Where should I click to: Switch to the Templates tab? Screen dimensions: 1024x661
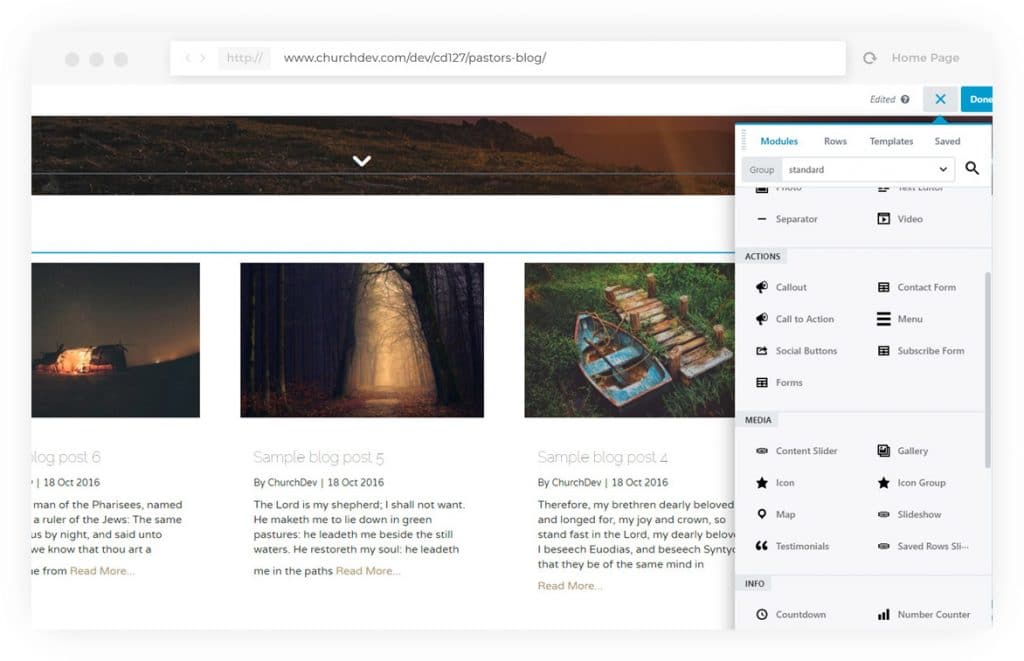[x=891, y=141]
